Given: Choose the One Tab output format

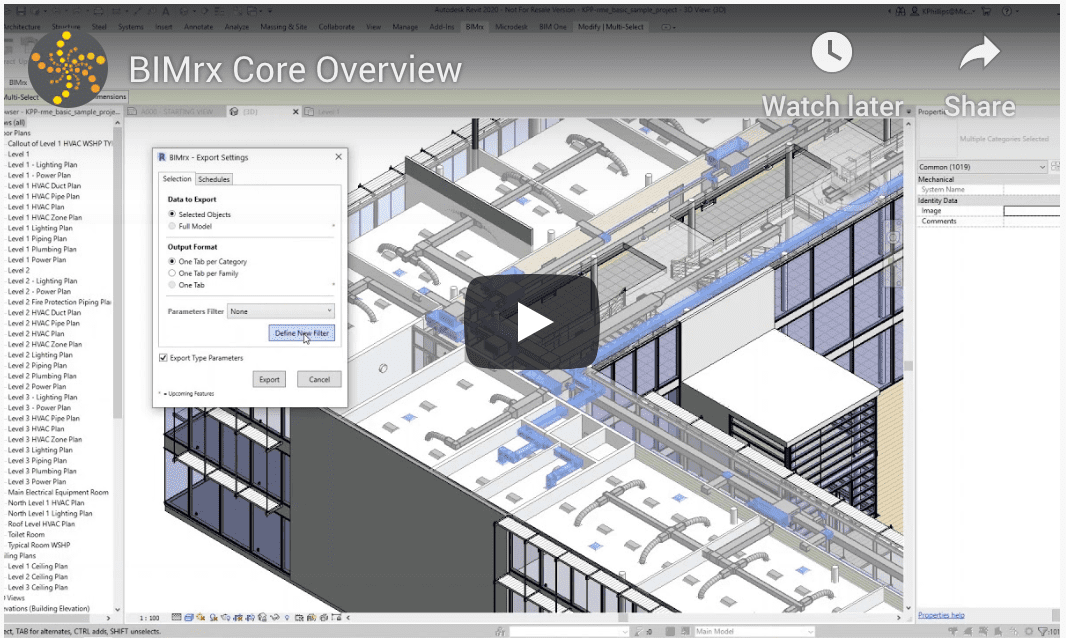Looking at the screenshot, I should pos(172,285).
